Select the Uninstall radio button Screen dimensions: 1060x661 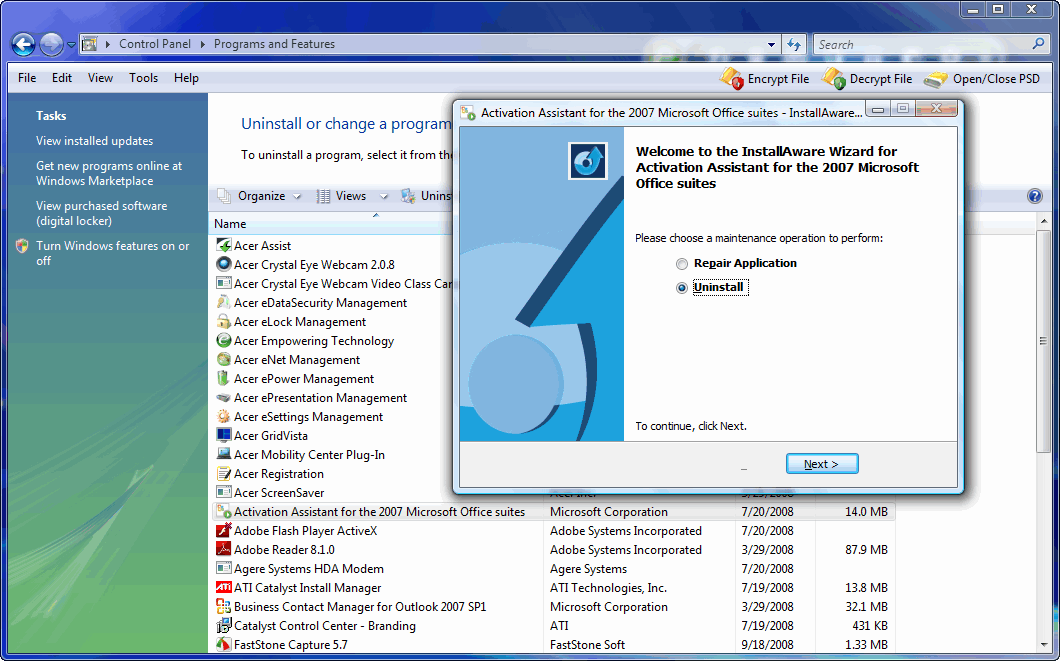(x=681, y=288)
